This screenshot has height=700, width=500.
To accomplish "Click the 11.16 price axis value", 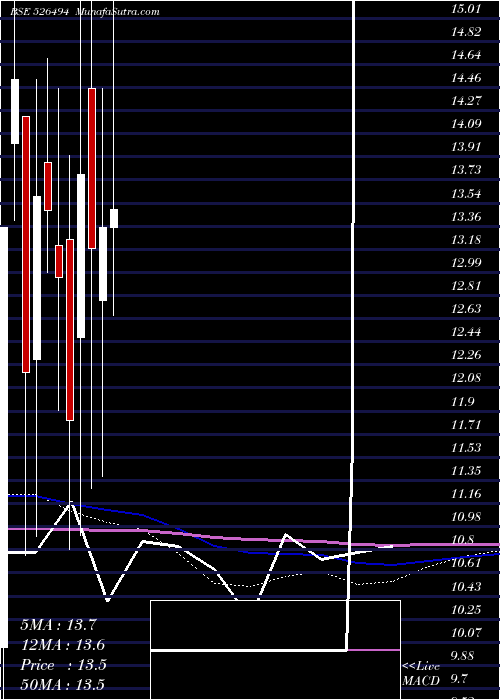I will pyautogui.click(x=466, y=494).
